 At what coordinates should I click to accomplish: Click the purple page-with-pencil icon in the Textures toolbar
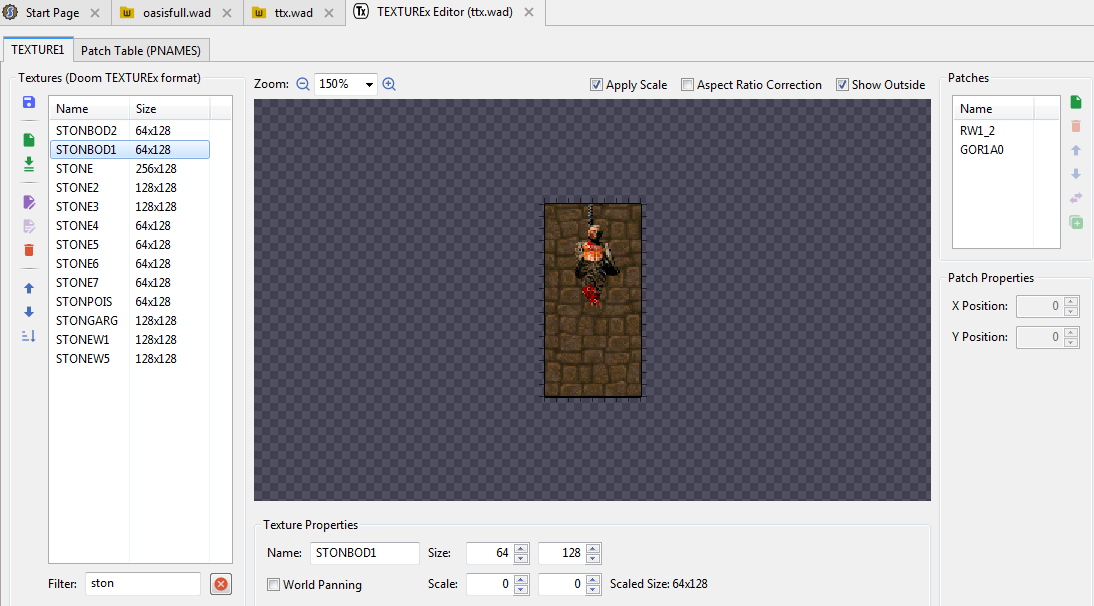pyautogui.click(x=29, y=202)
